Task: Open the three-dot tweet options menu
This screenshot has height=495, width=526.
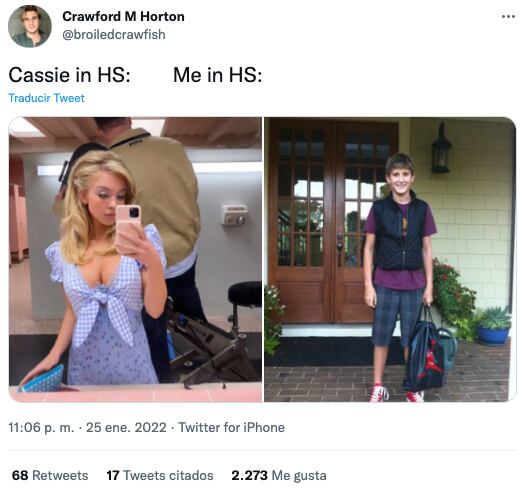Action: coord(508,16)
